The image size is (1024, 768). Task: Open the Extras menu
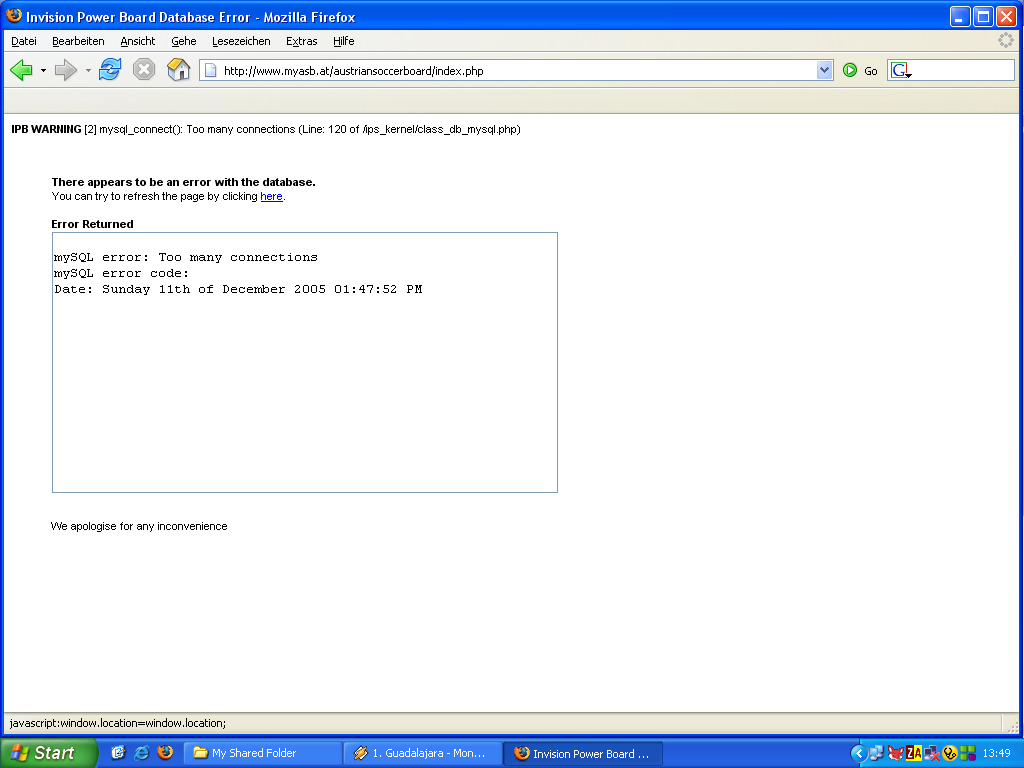(302, 41)
